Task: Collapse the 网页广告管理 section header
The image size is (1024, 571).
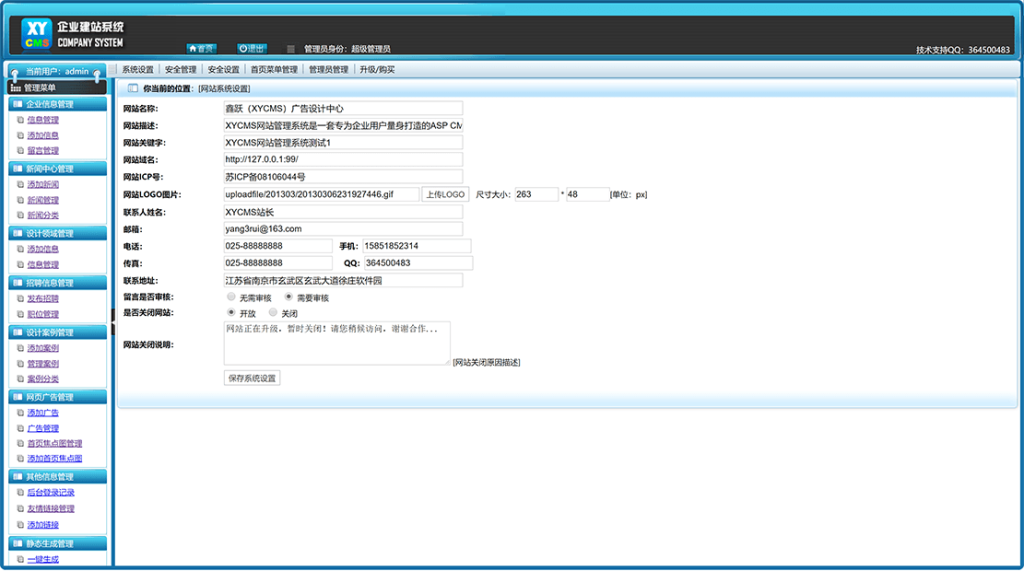Action: coord(57,397)
